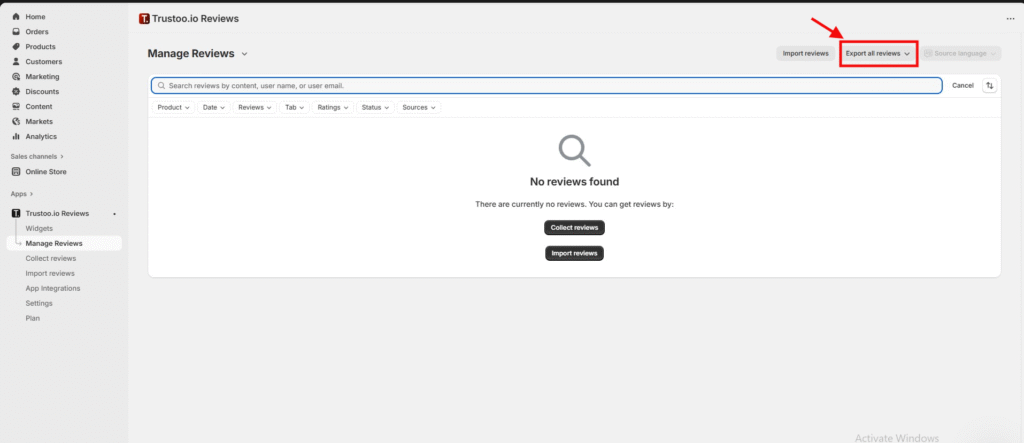The image size is (1024, 443).
Task: Click the Online Store icon
Action: click(16, 172)
